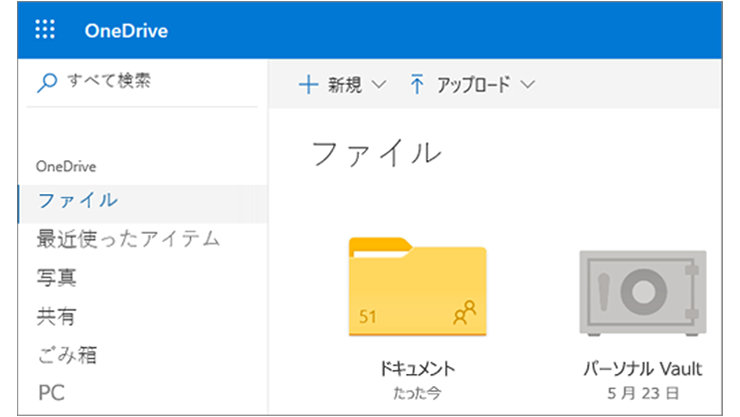The width and height of the screenshot is (740, 417).
Task: Click the 新規 button label
Action: click(345, 85)
